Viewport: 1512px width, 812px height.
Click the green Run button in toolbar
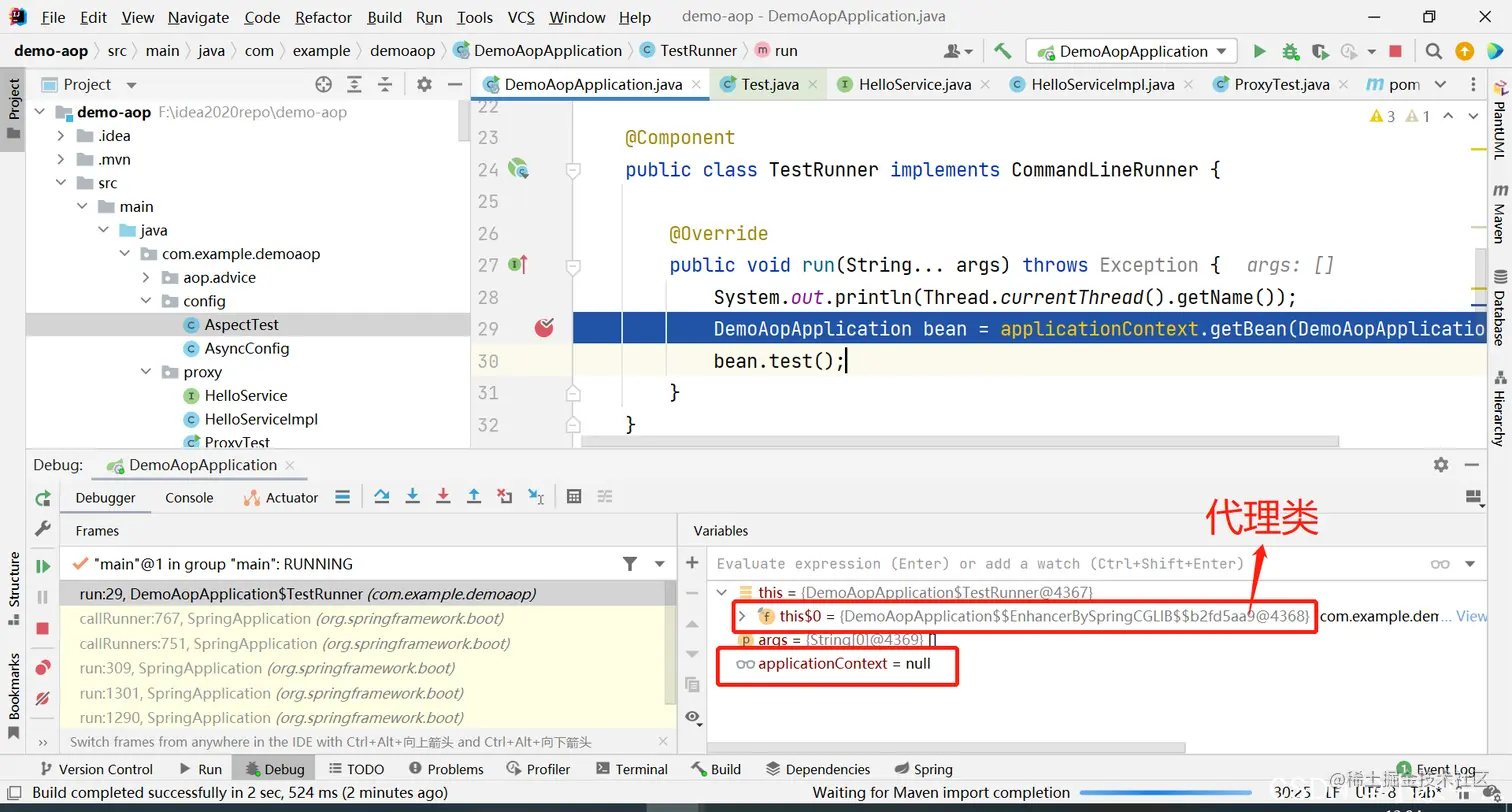(1259, 51)
